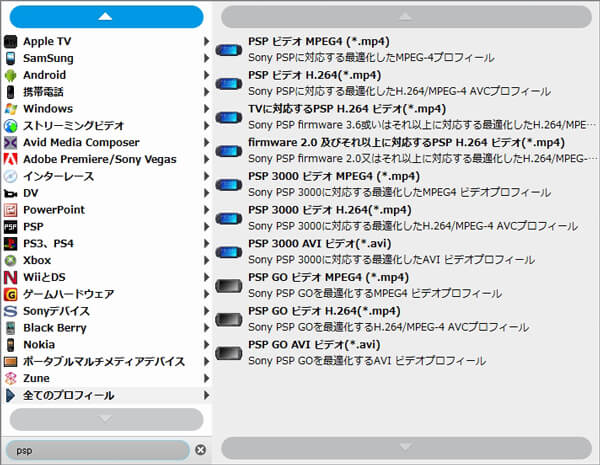Choose TVに対応するPSP H.264 ビデオ profile
600x465 pixels.
click(x=406, y=117)
